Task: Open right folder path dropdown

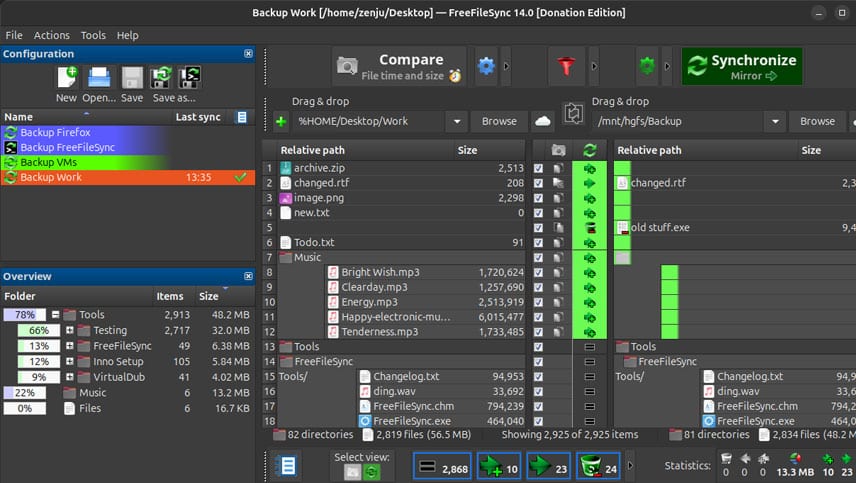Action: [x=775, y=121]
